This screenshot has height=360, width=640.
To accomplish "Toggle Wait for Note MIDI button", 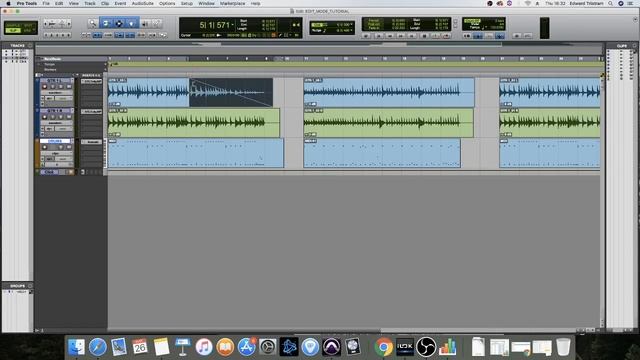I will [x=467, y=36].
